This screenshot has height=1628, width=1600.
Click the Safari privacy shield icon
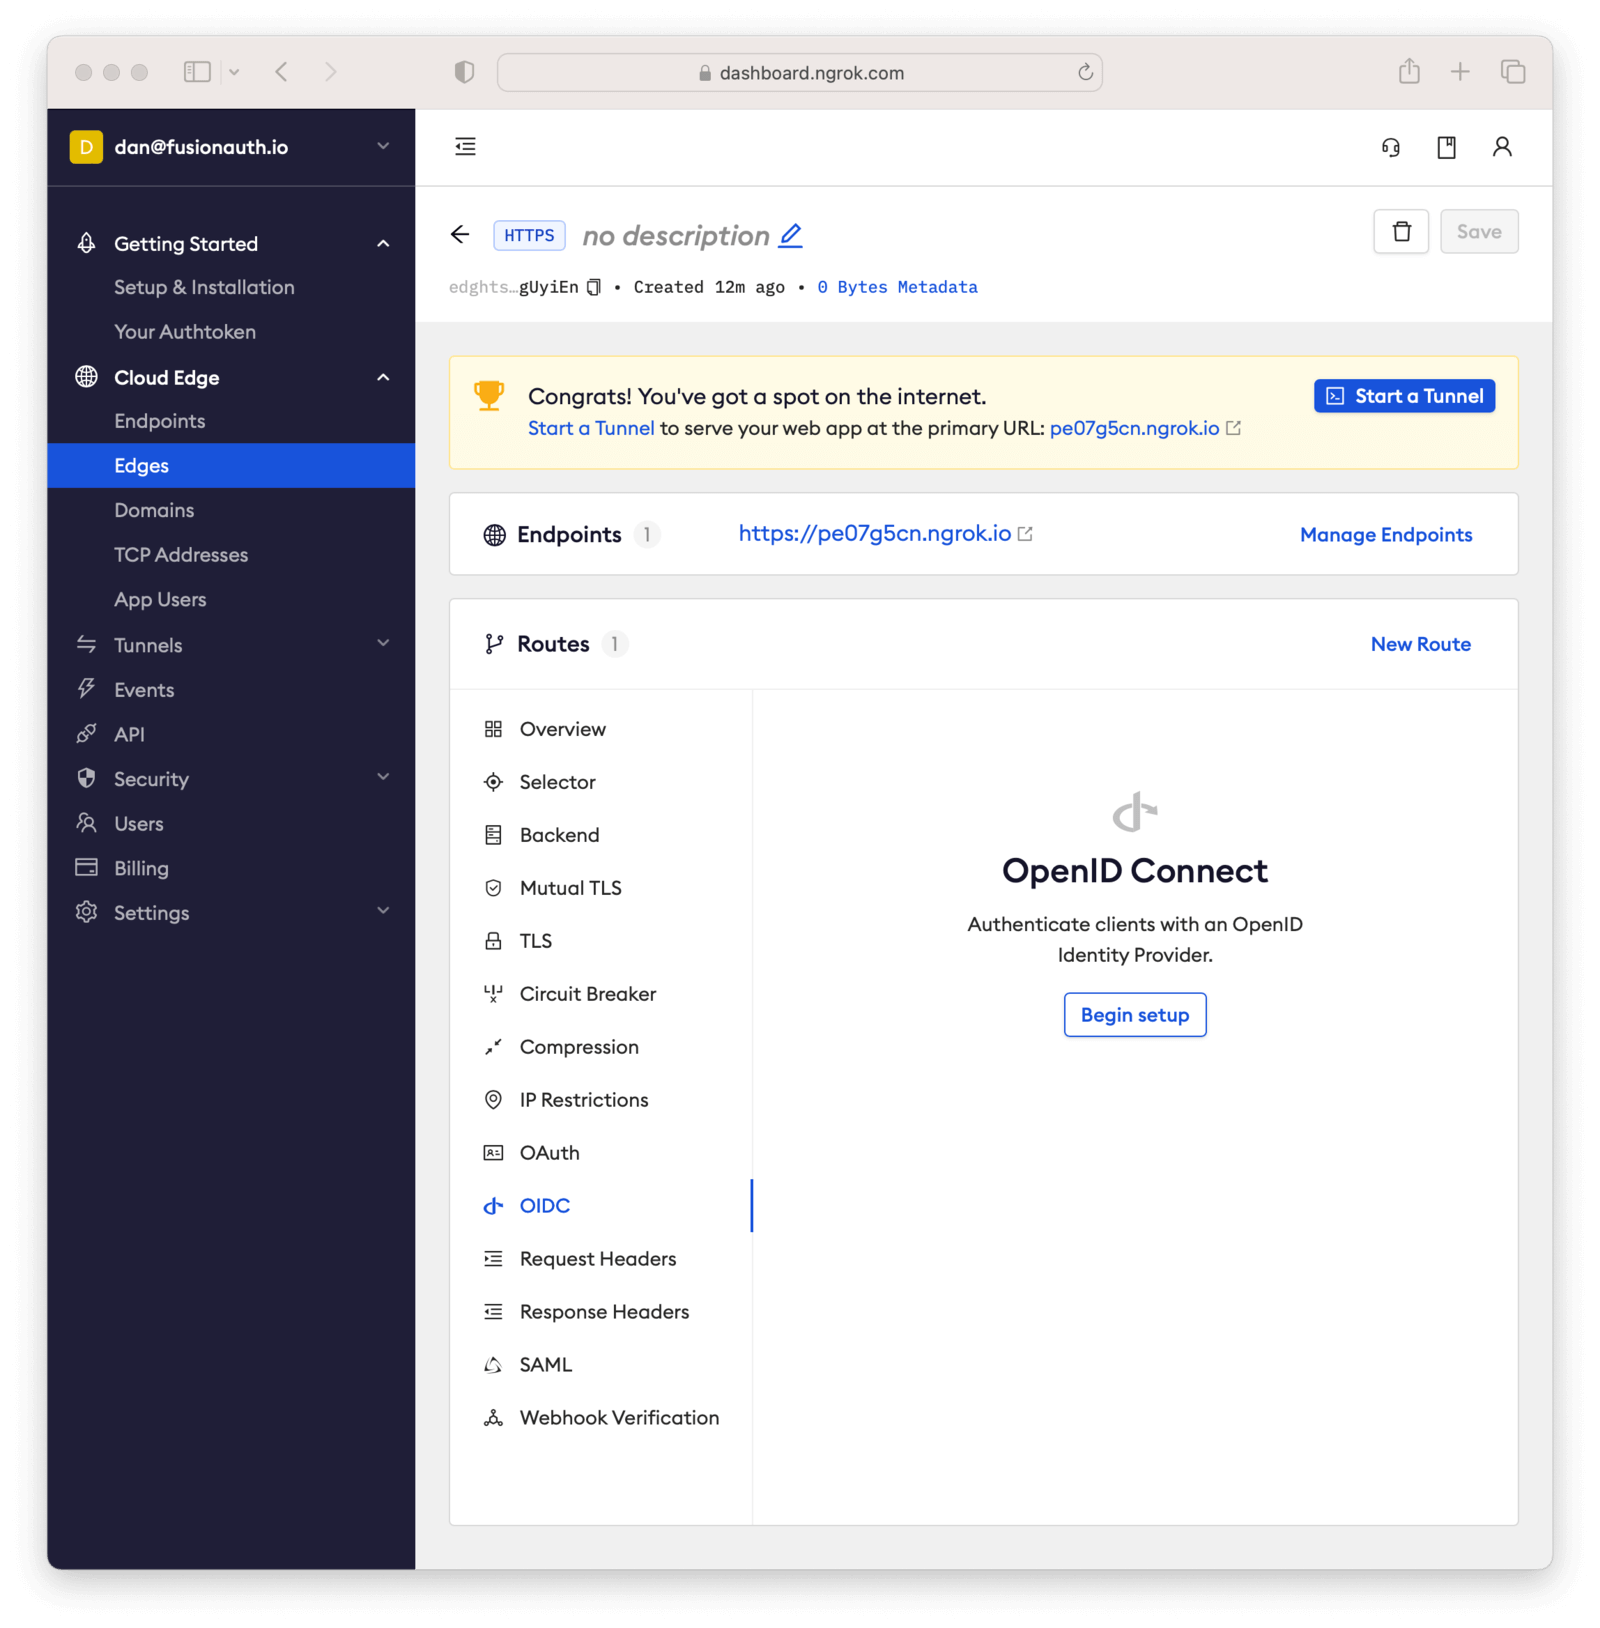click(464, 72)
